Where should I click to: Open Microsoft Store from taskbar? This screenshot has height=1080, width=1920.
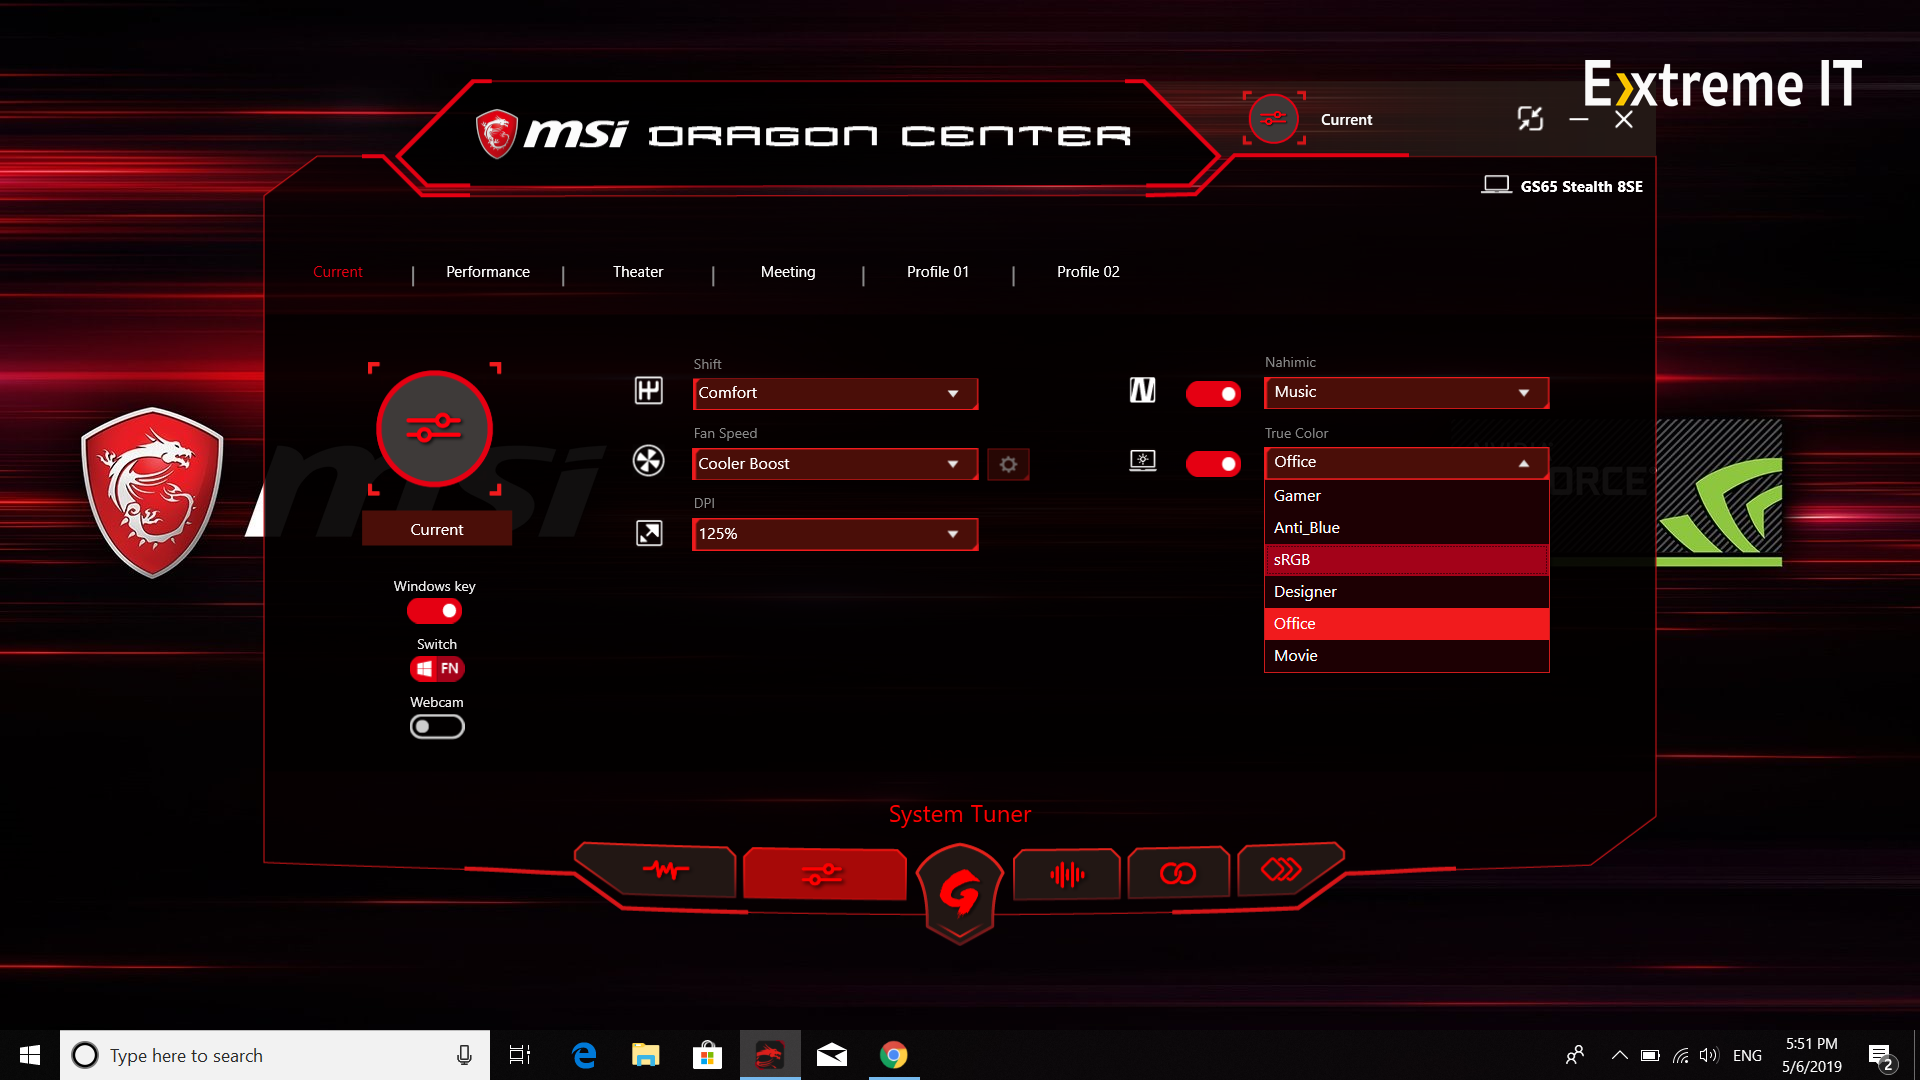pos(708,1055)
